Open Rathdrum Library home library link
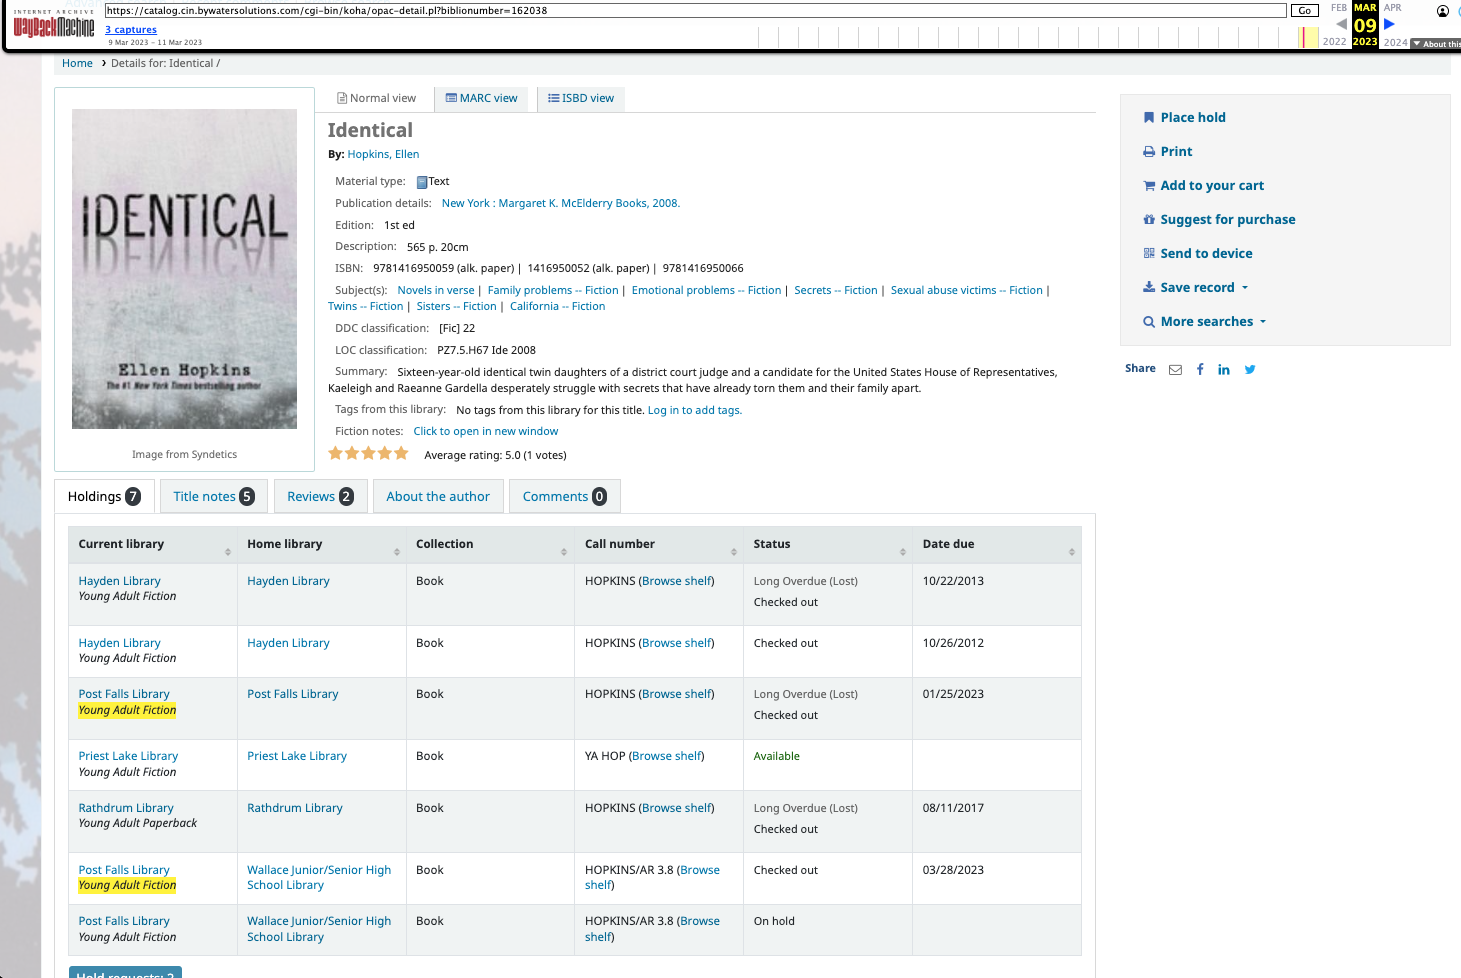This screenshot has width=1461, height=978. [x=295, y=808]
